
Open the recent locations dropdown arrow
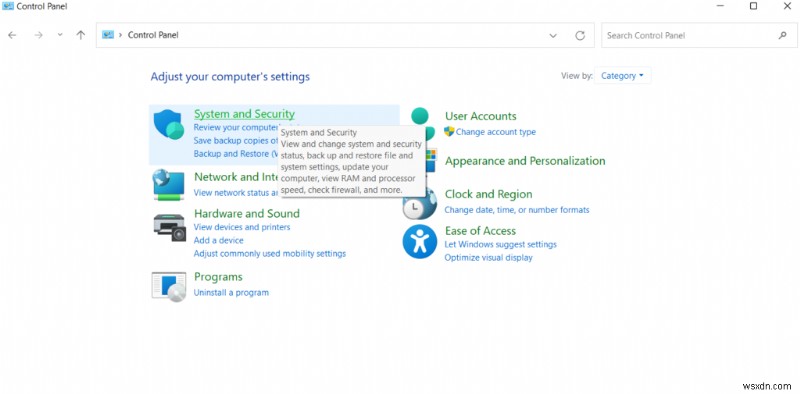(60, 35)
